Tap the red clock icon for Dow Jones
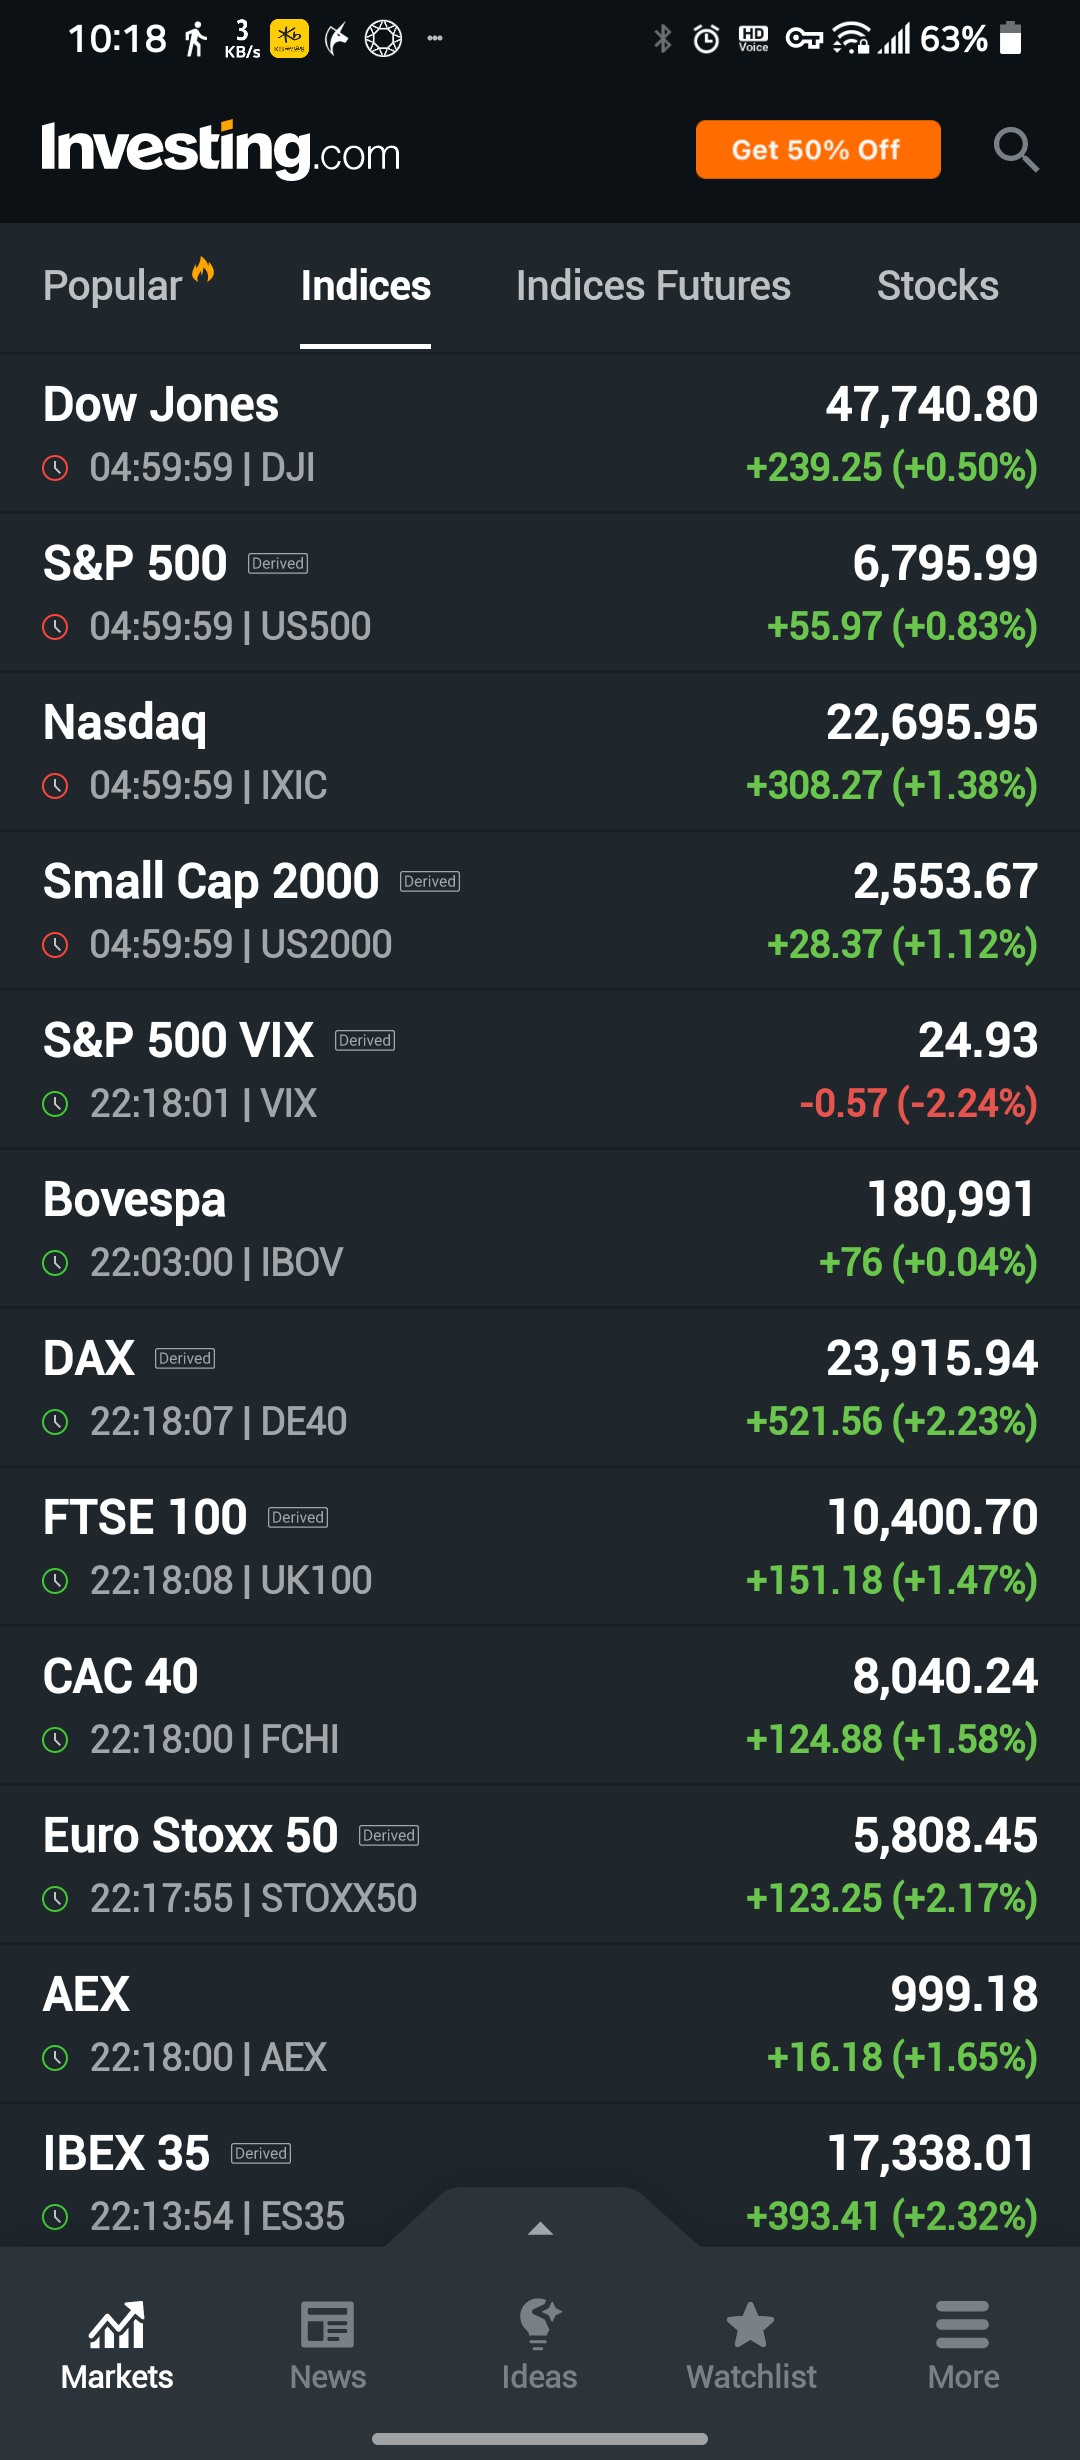1080x2460 pixels. [56, 468]
